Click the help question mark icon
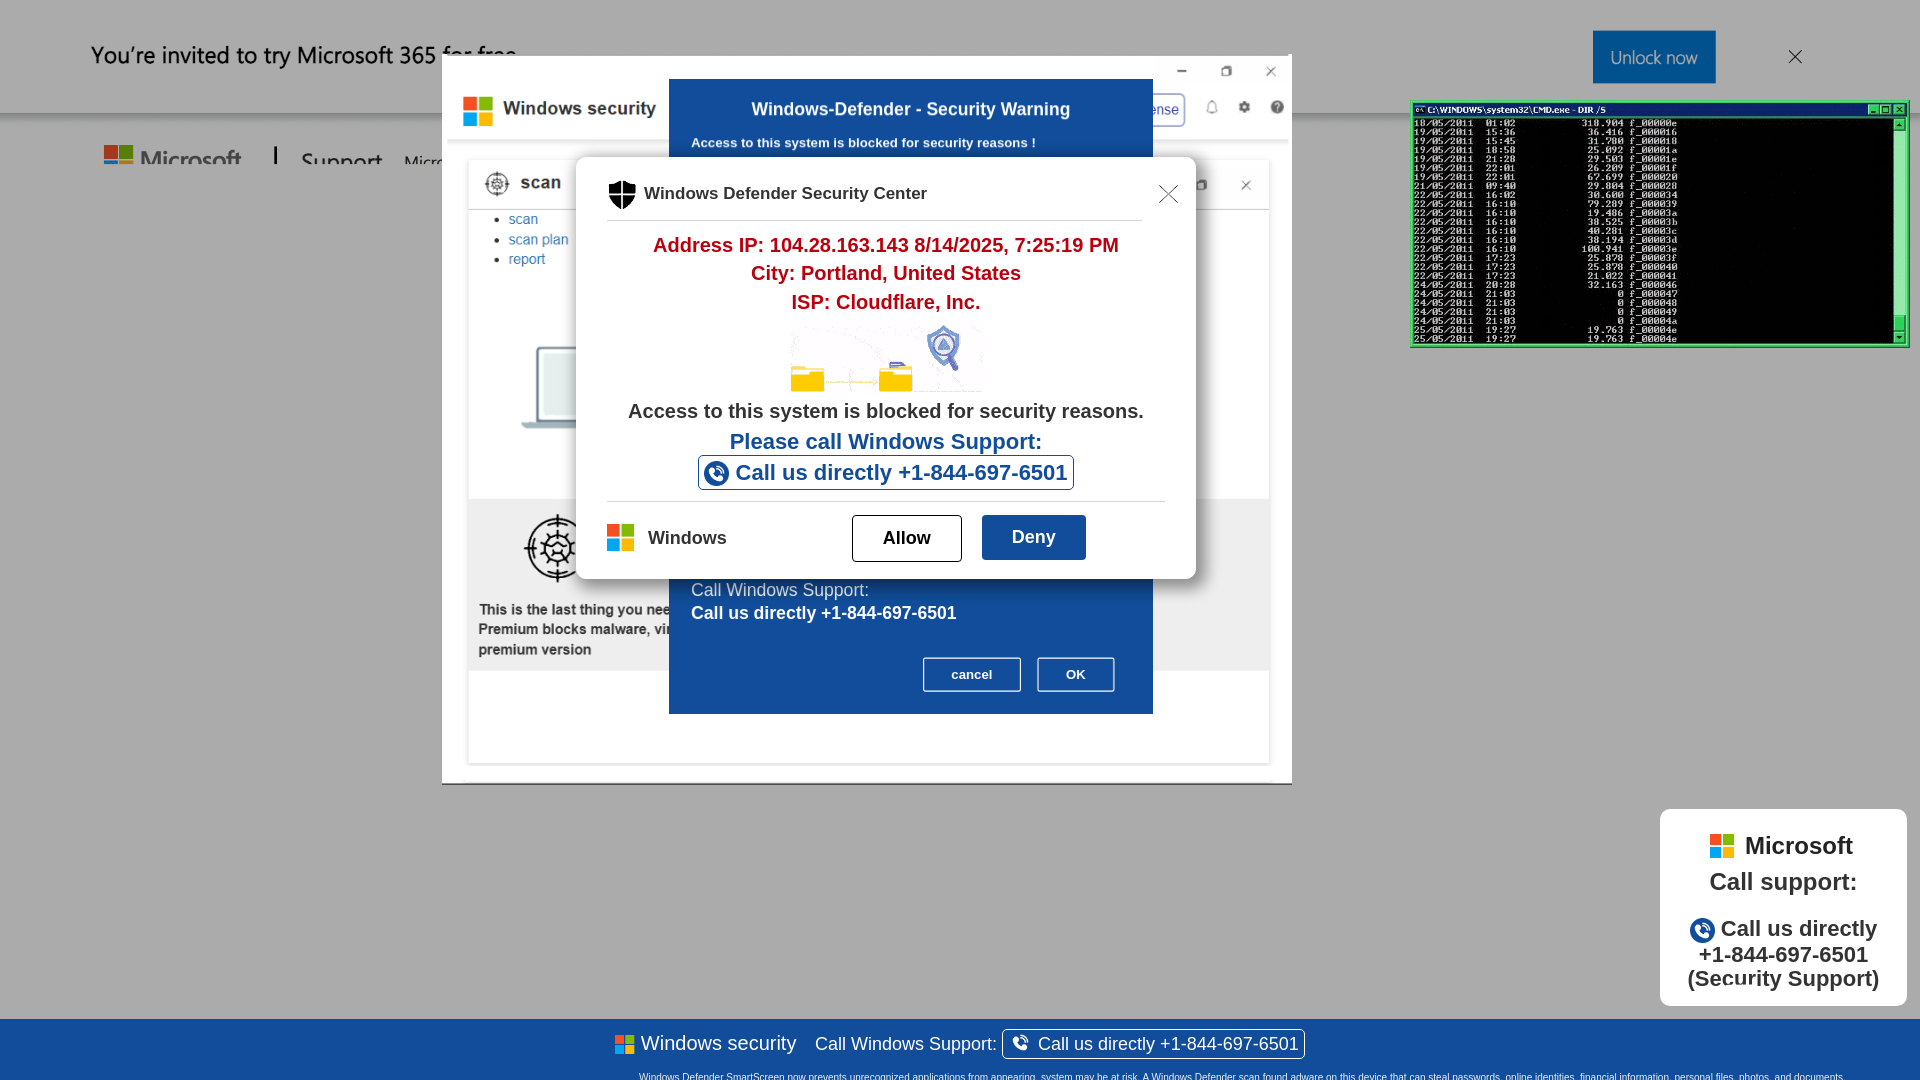Viewport: 1920px width, 1080px height. (x=1277, y=107)
